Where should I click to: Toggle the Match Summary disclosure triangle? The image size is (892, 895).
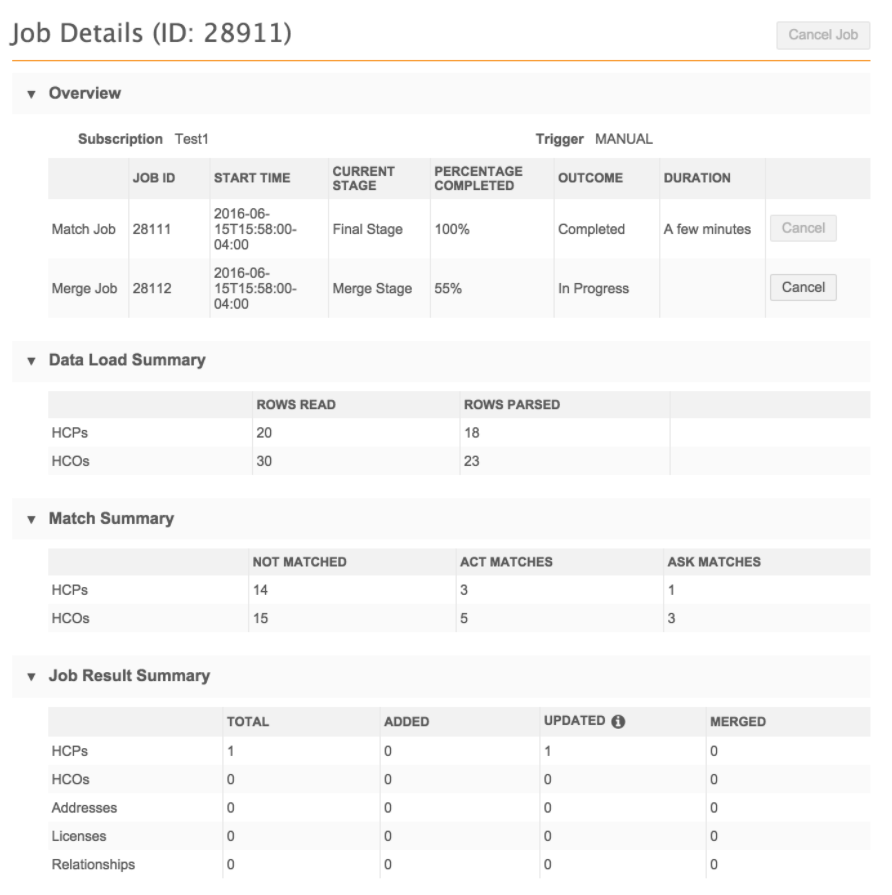32,519
